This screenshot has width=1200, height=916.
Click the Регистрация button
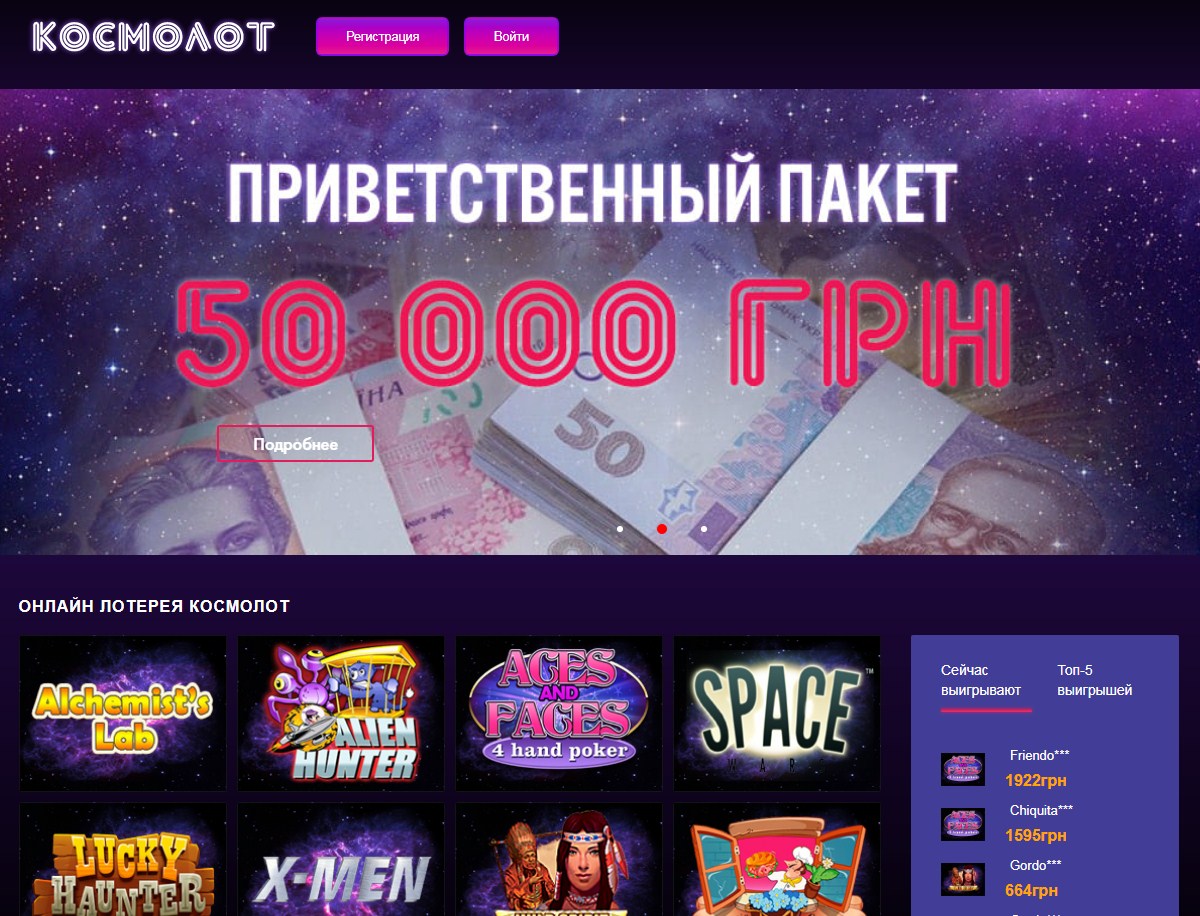[382, 36]
